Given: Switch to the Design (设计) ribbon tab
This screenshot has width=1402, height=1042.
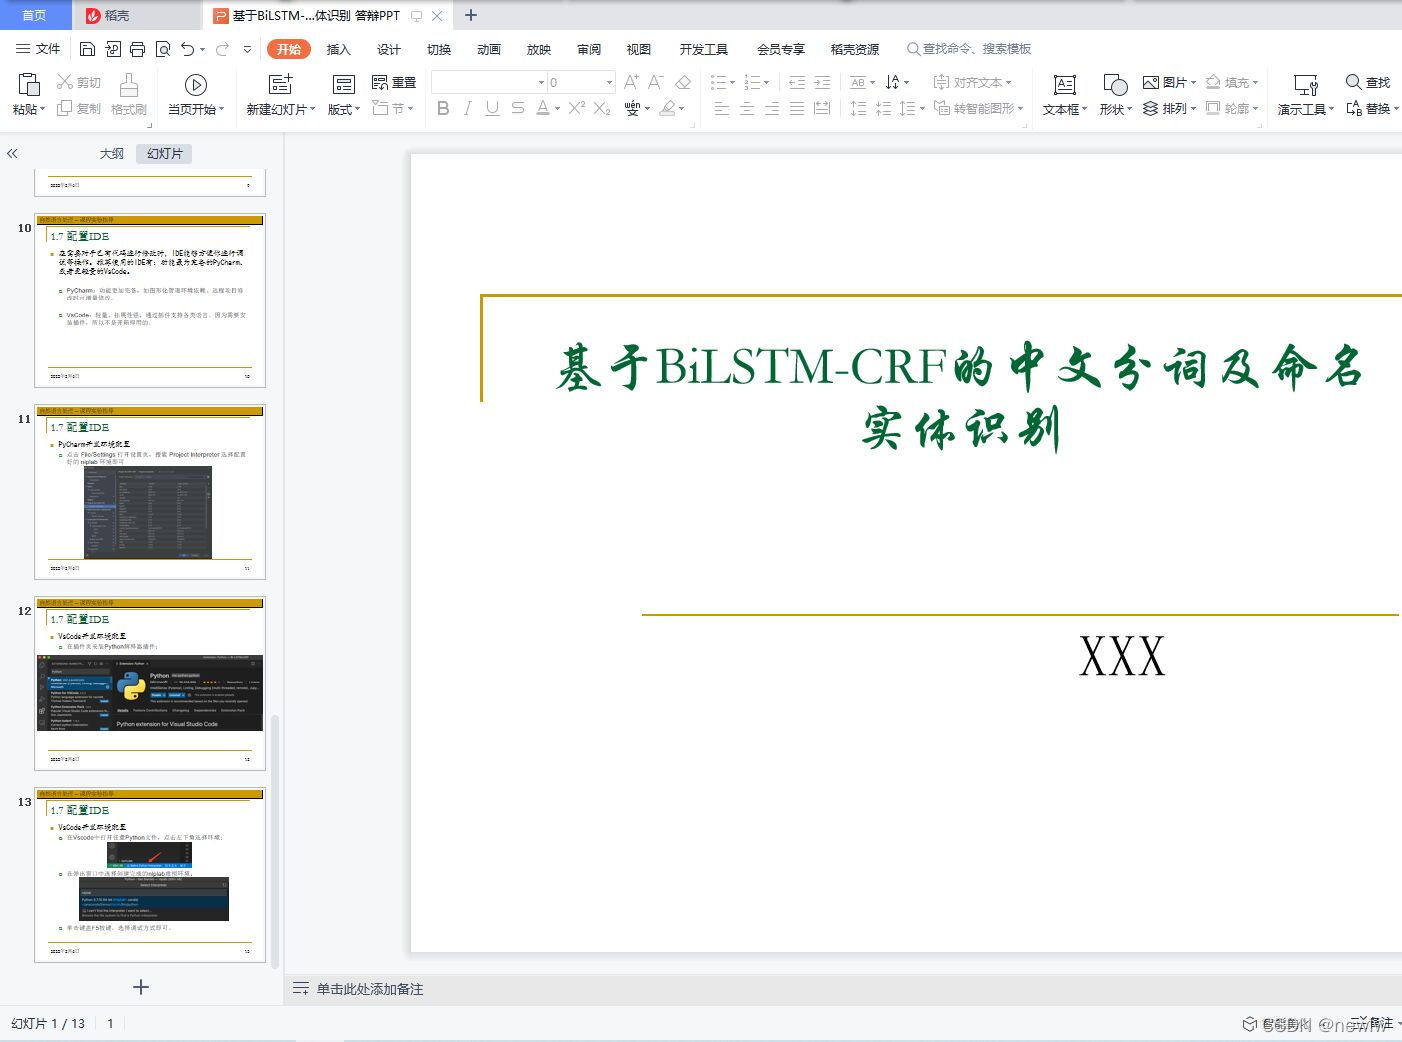Looking at the screenshot, I should coord(389,49).
